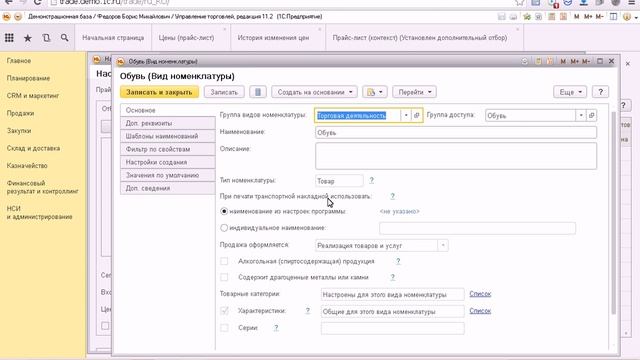Switch to Шаблоны наименований tab
Screen dimensions: 640x360
168,136
